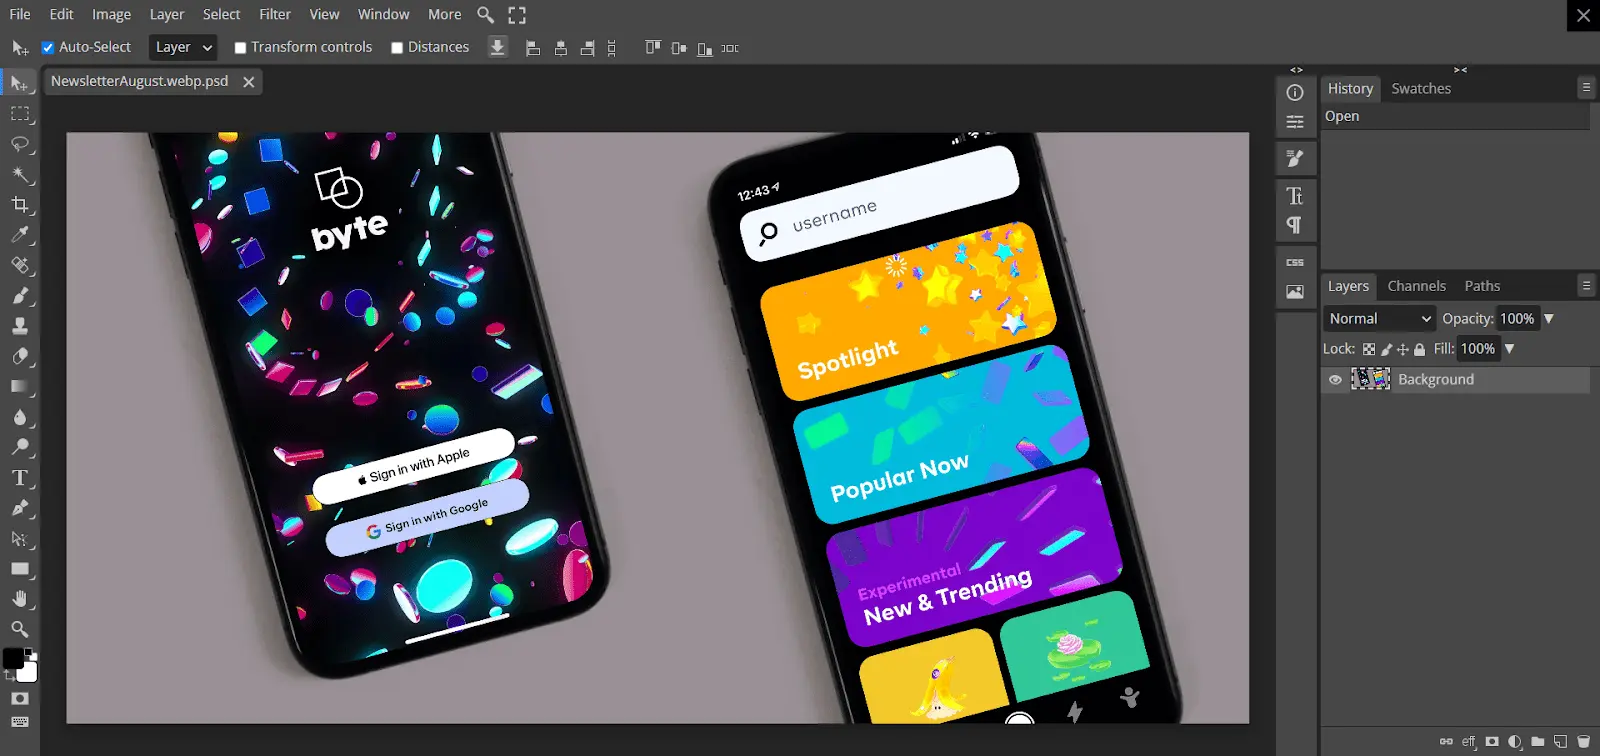Select the Zoom tool in the left toolbar
Screen dimensions: 1600x756
click(x=20, y=629)
